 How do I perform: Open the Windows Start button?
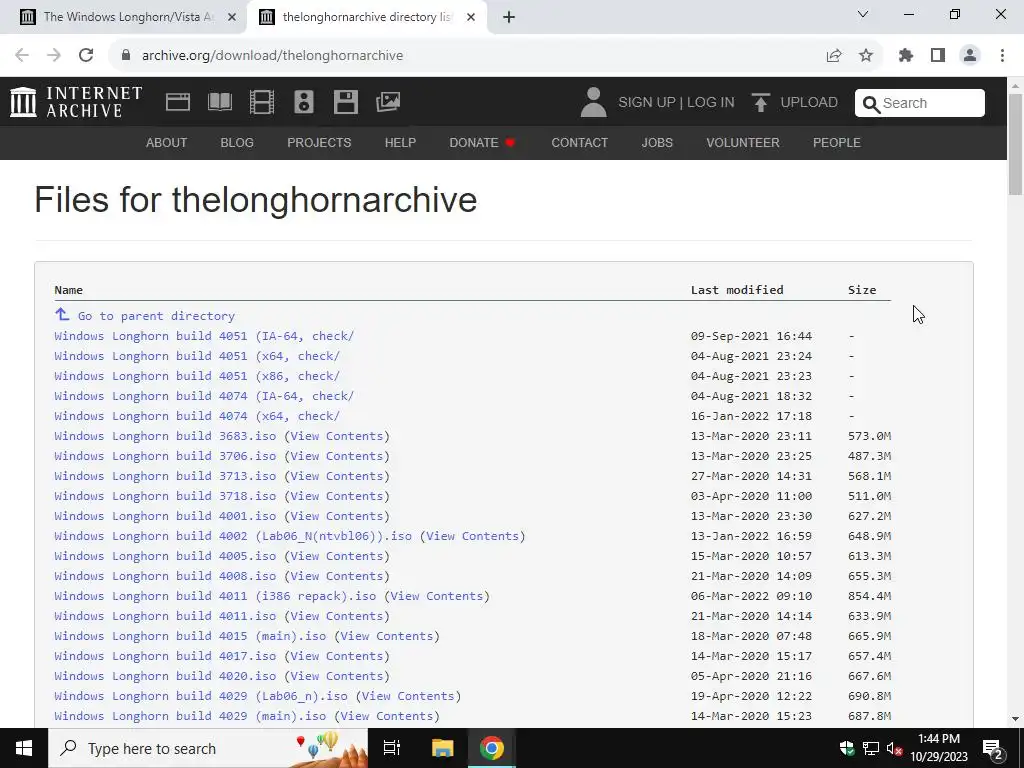click(24, 748)
